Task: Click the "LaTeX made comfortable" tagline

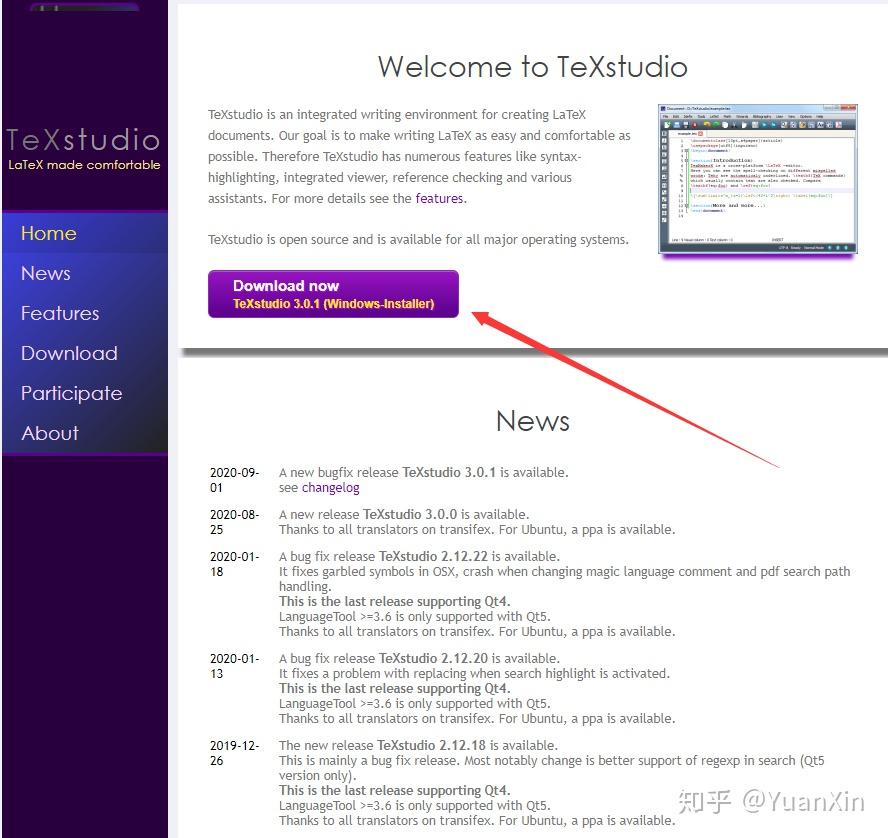Action: pos(84,165)
